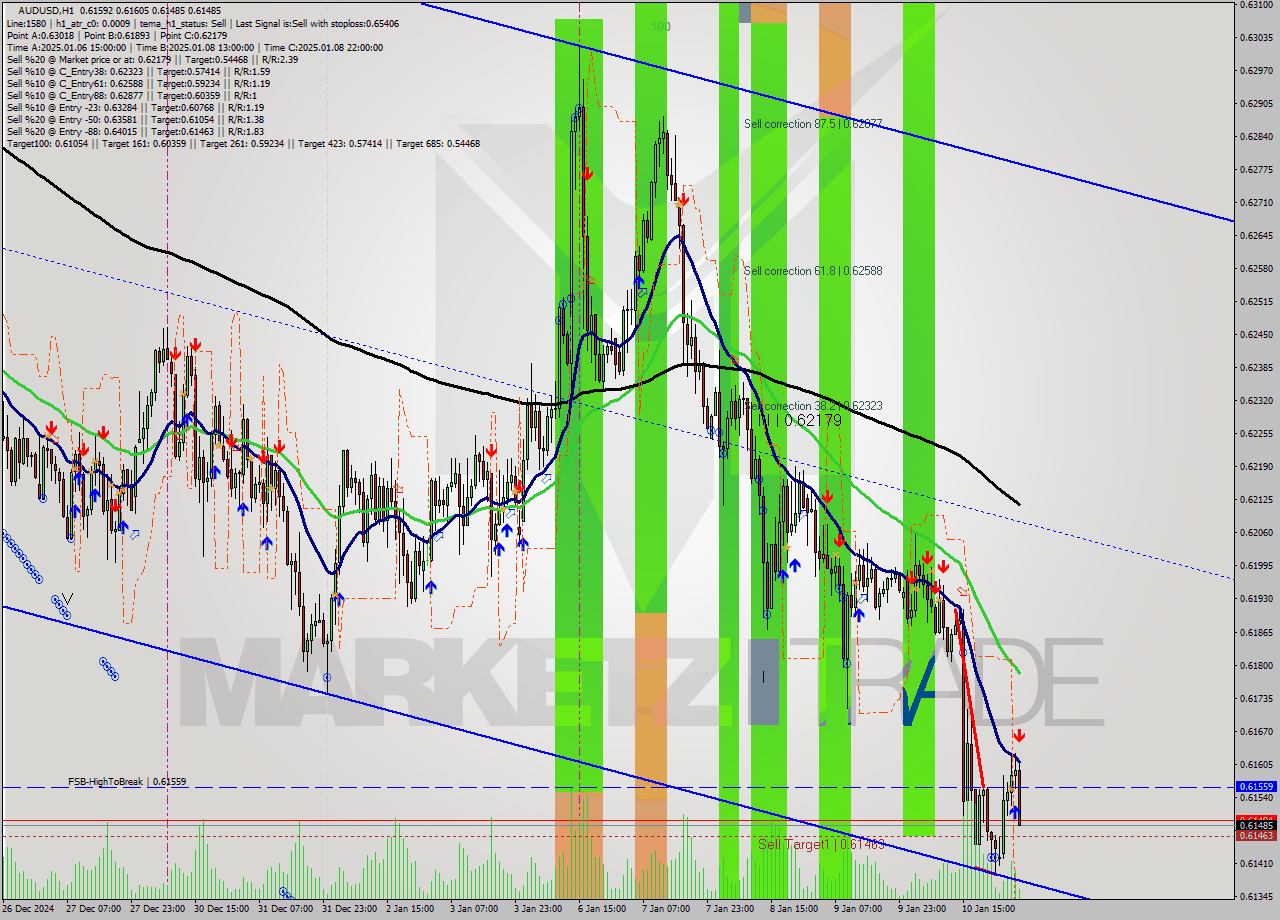The width and height of the screenshot is (1280, 920).
Task: Click the 'Sell %10 @ C_Entry38: 0.62323' line
Action: (138, 71)
